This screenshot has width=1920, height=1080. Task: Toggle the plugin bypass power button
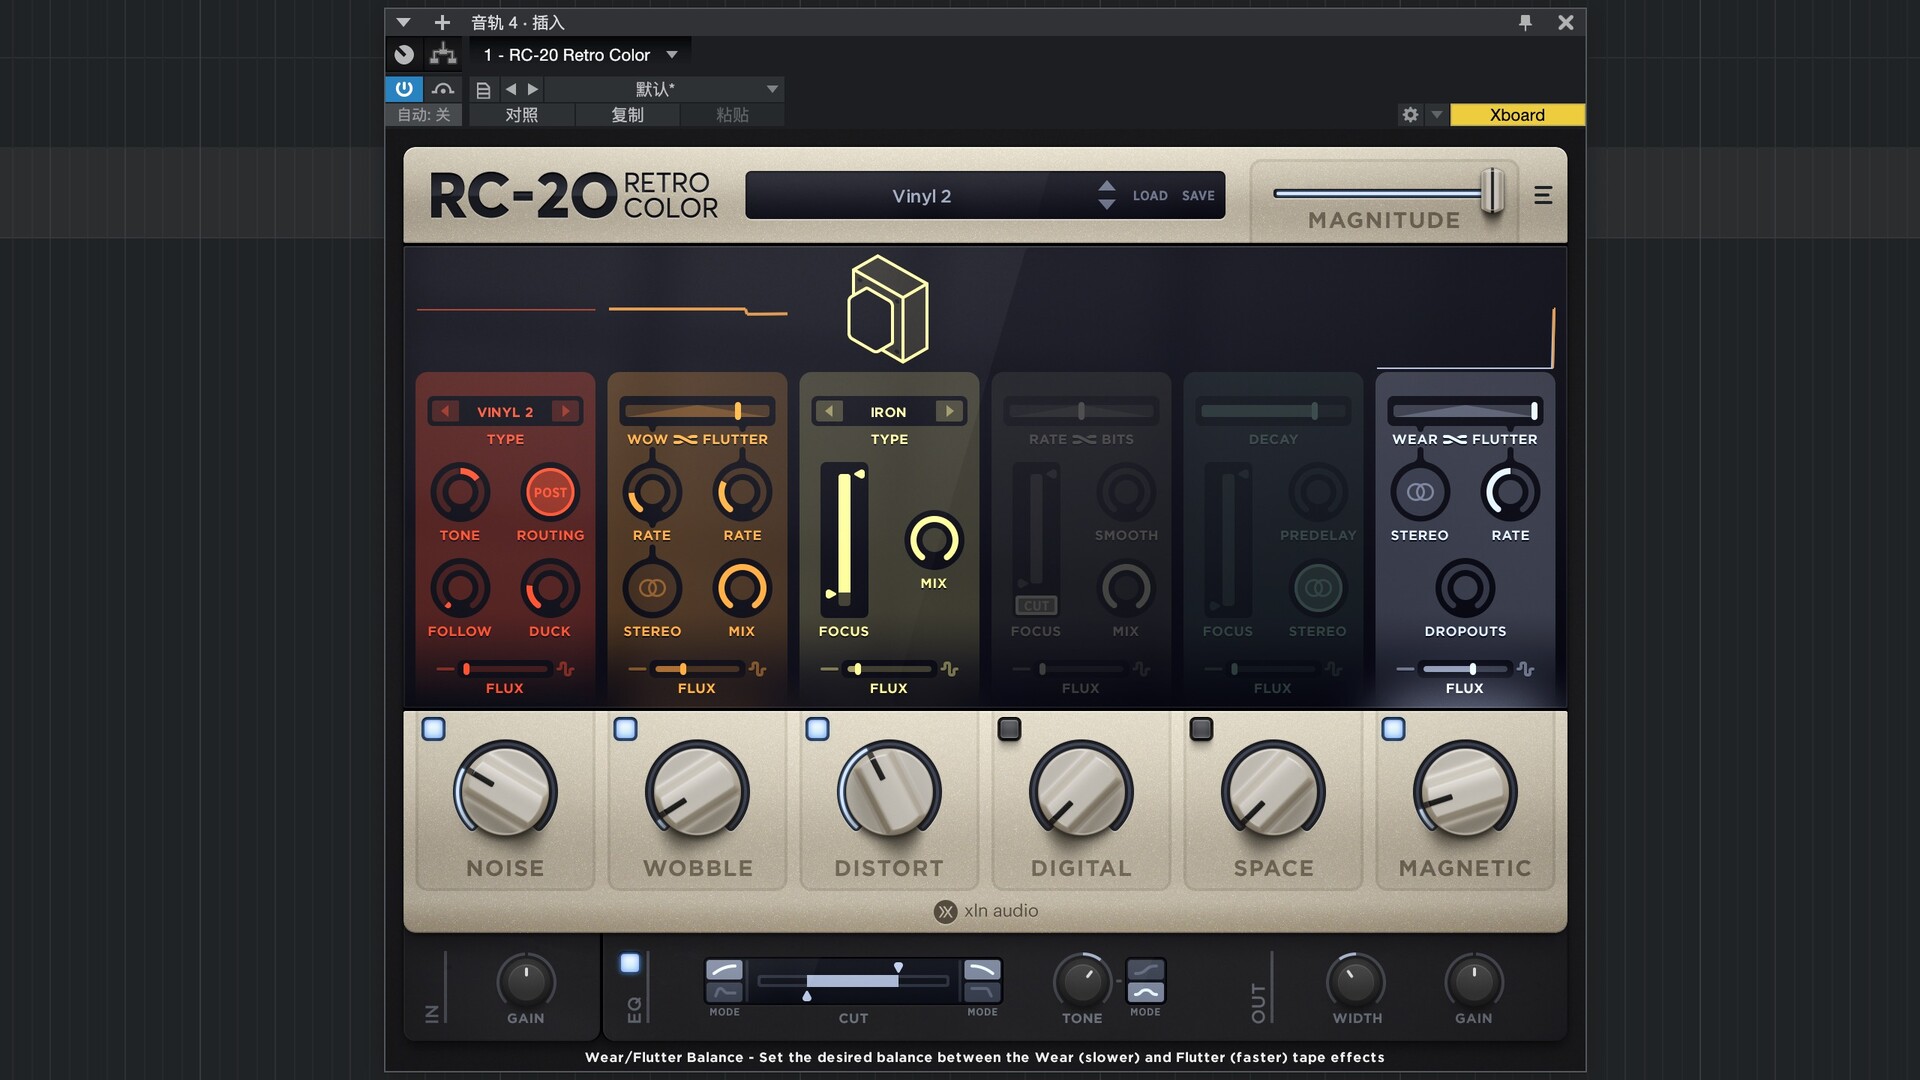coord(404,89)
